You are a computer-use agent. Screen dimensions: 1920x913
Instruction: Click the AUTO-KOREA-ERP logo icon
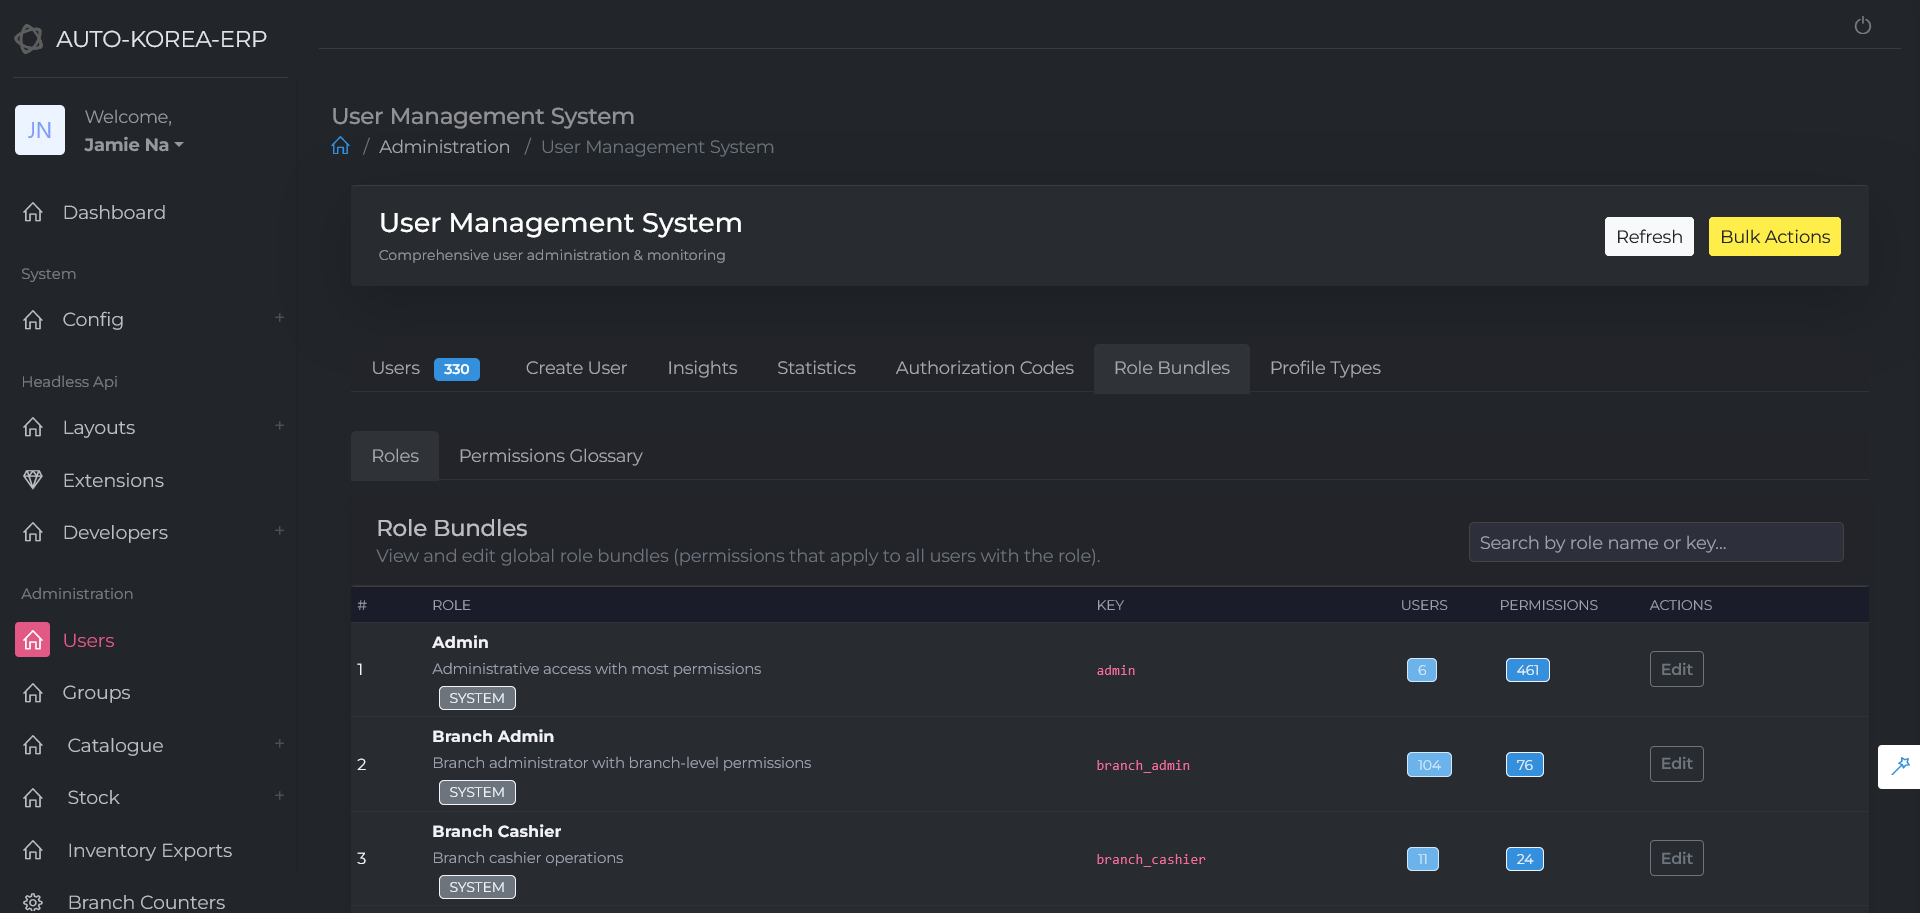(x=29, y=39)
